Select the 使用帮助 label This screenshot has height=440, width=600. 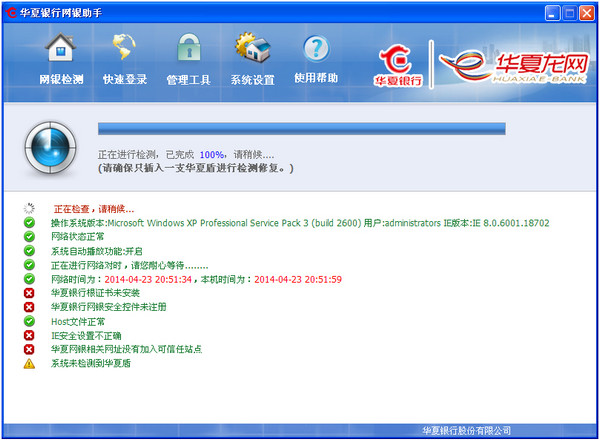pyautogui.click(x=316, y=78)
